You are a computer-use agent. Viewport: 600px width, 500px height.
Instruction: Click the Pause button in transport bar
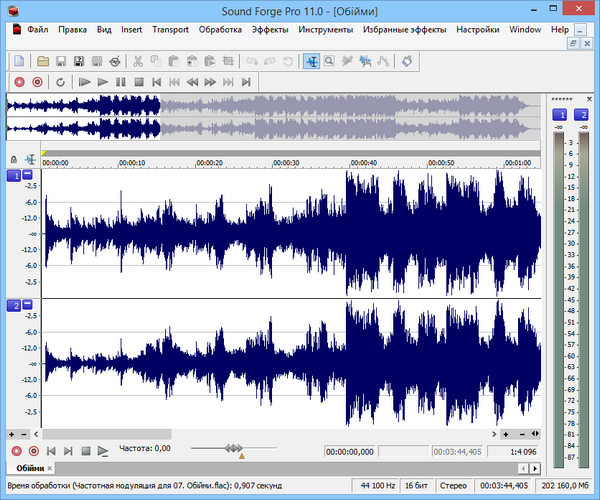coord(121,81)
